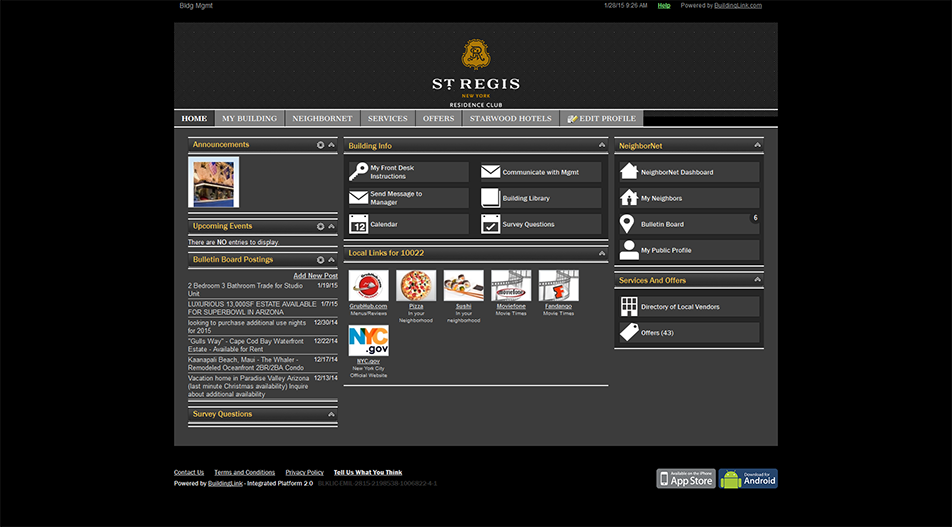Open 'Vacation home in Paradise Valley' posting
This screenshot has width=952, height=527.
(x=249, y=386)
